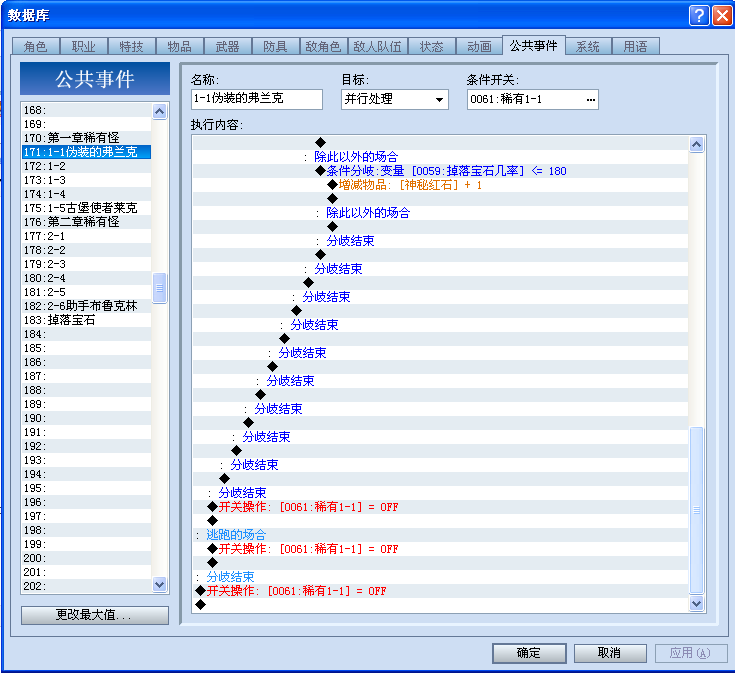Select event 175:1-5古堡使者莱克
Image resolution: width=735 pixels, height=673 pixels.
[x=86, y=208]
